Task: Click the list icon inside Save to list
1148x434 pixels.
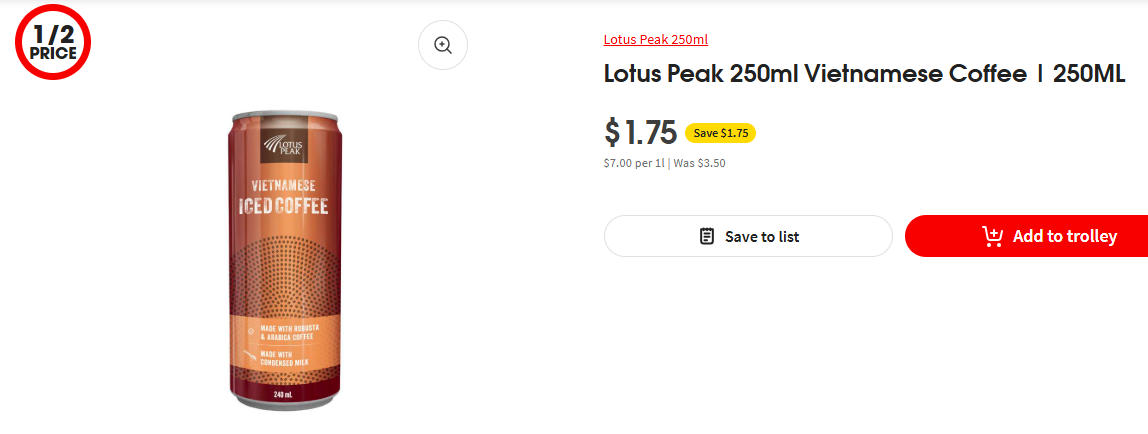Action: click(x=707, y=237)
